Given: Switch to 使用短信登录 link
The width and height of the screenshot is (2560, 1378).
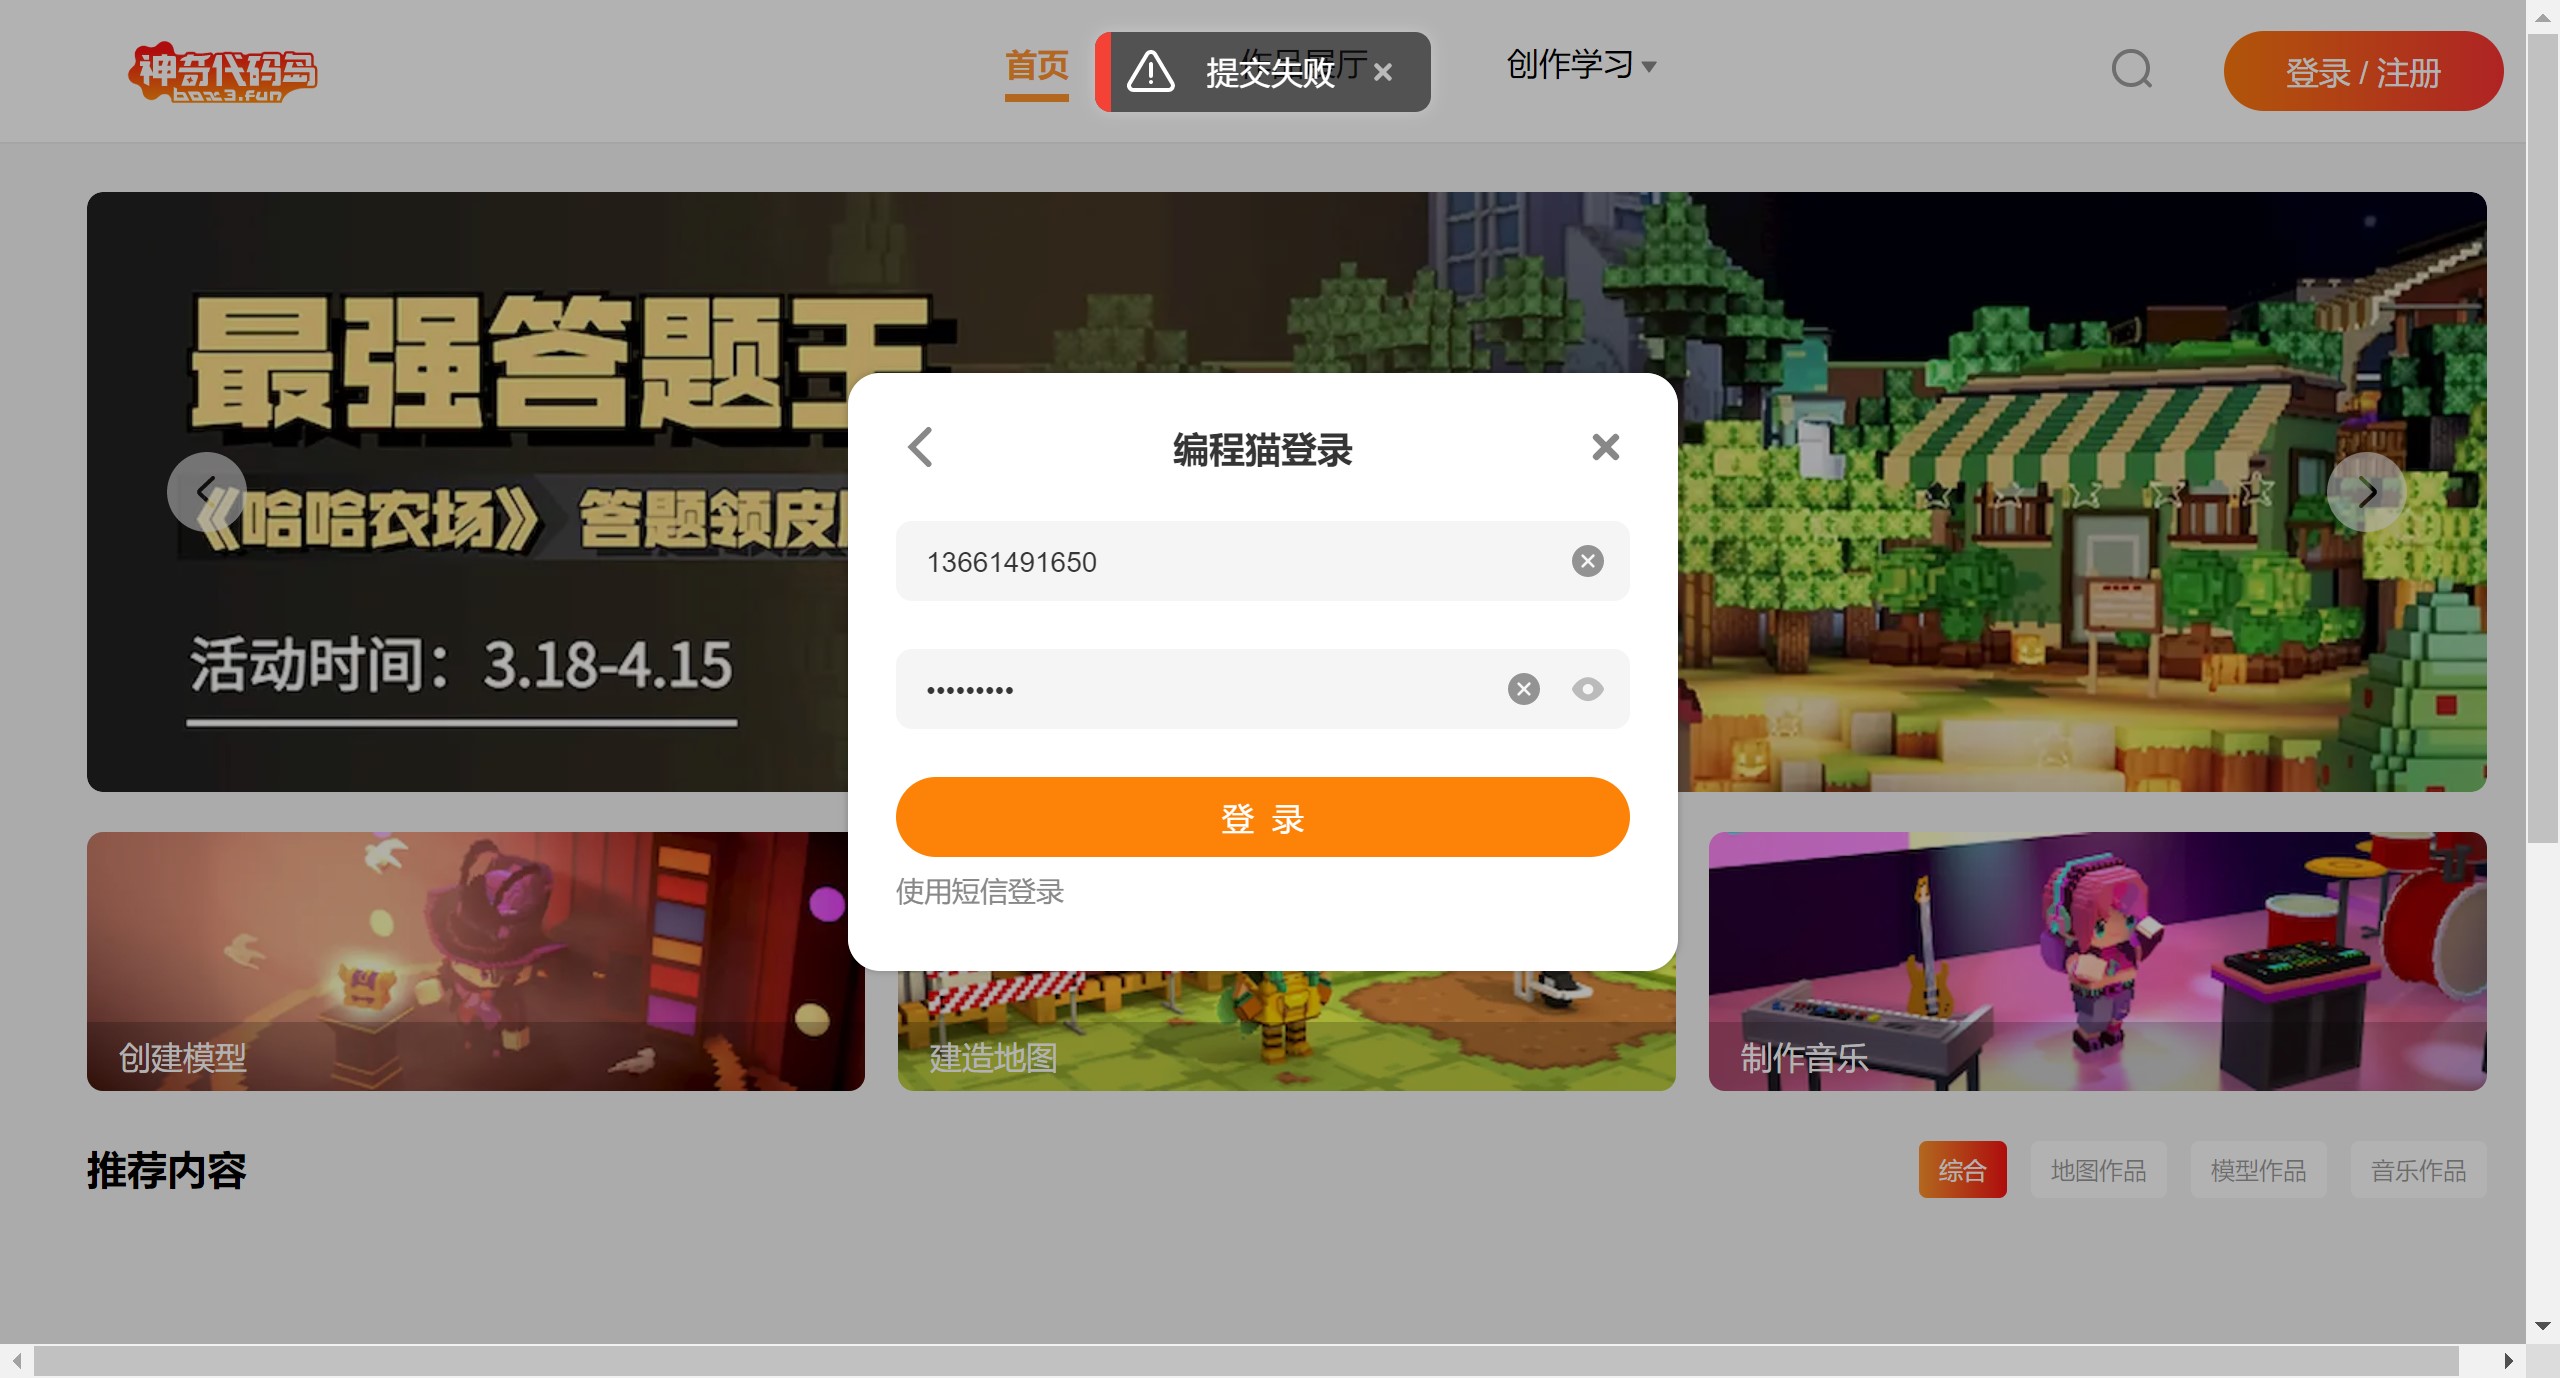Looking at the screenshot, I should (979, 891).
